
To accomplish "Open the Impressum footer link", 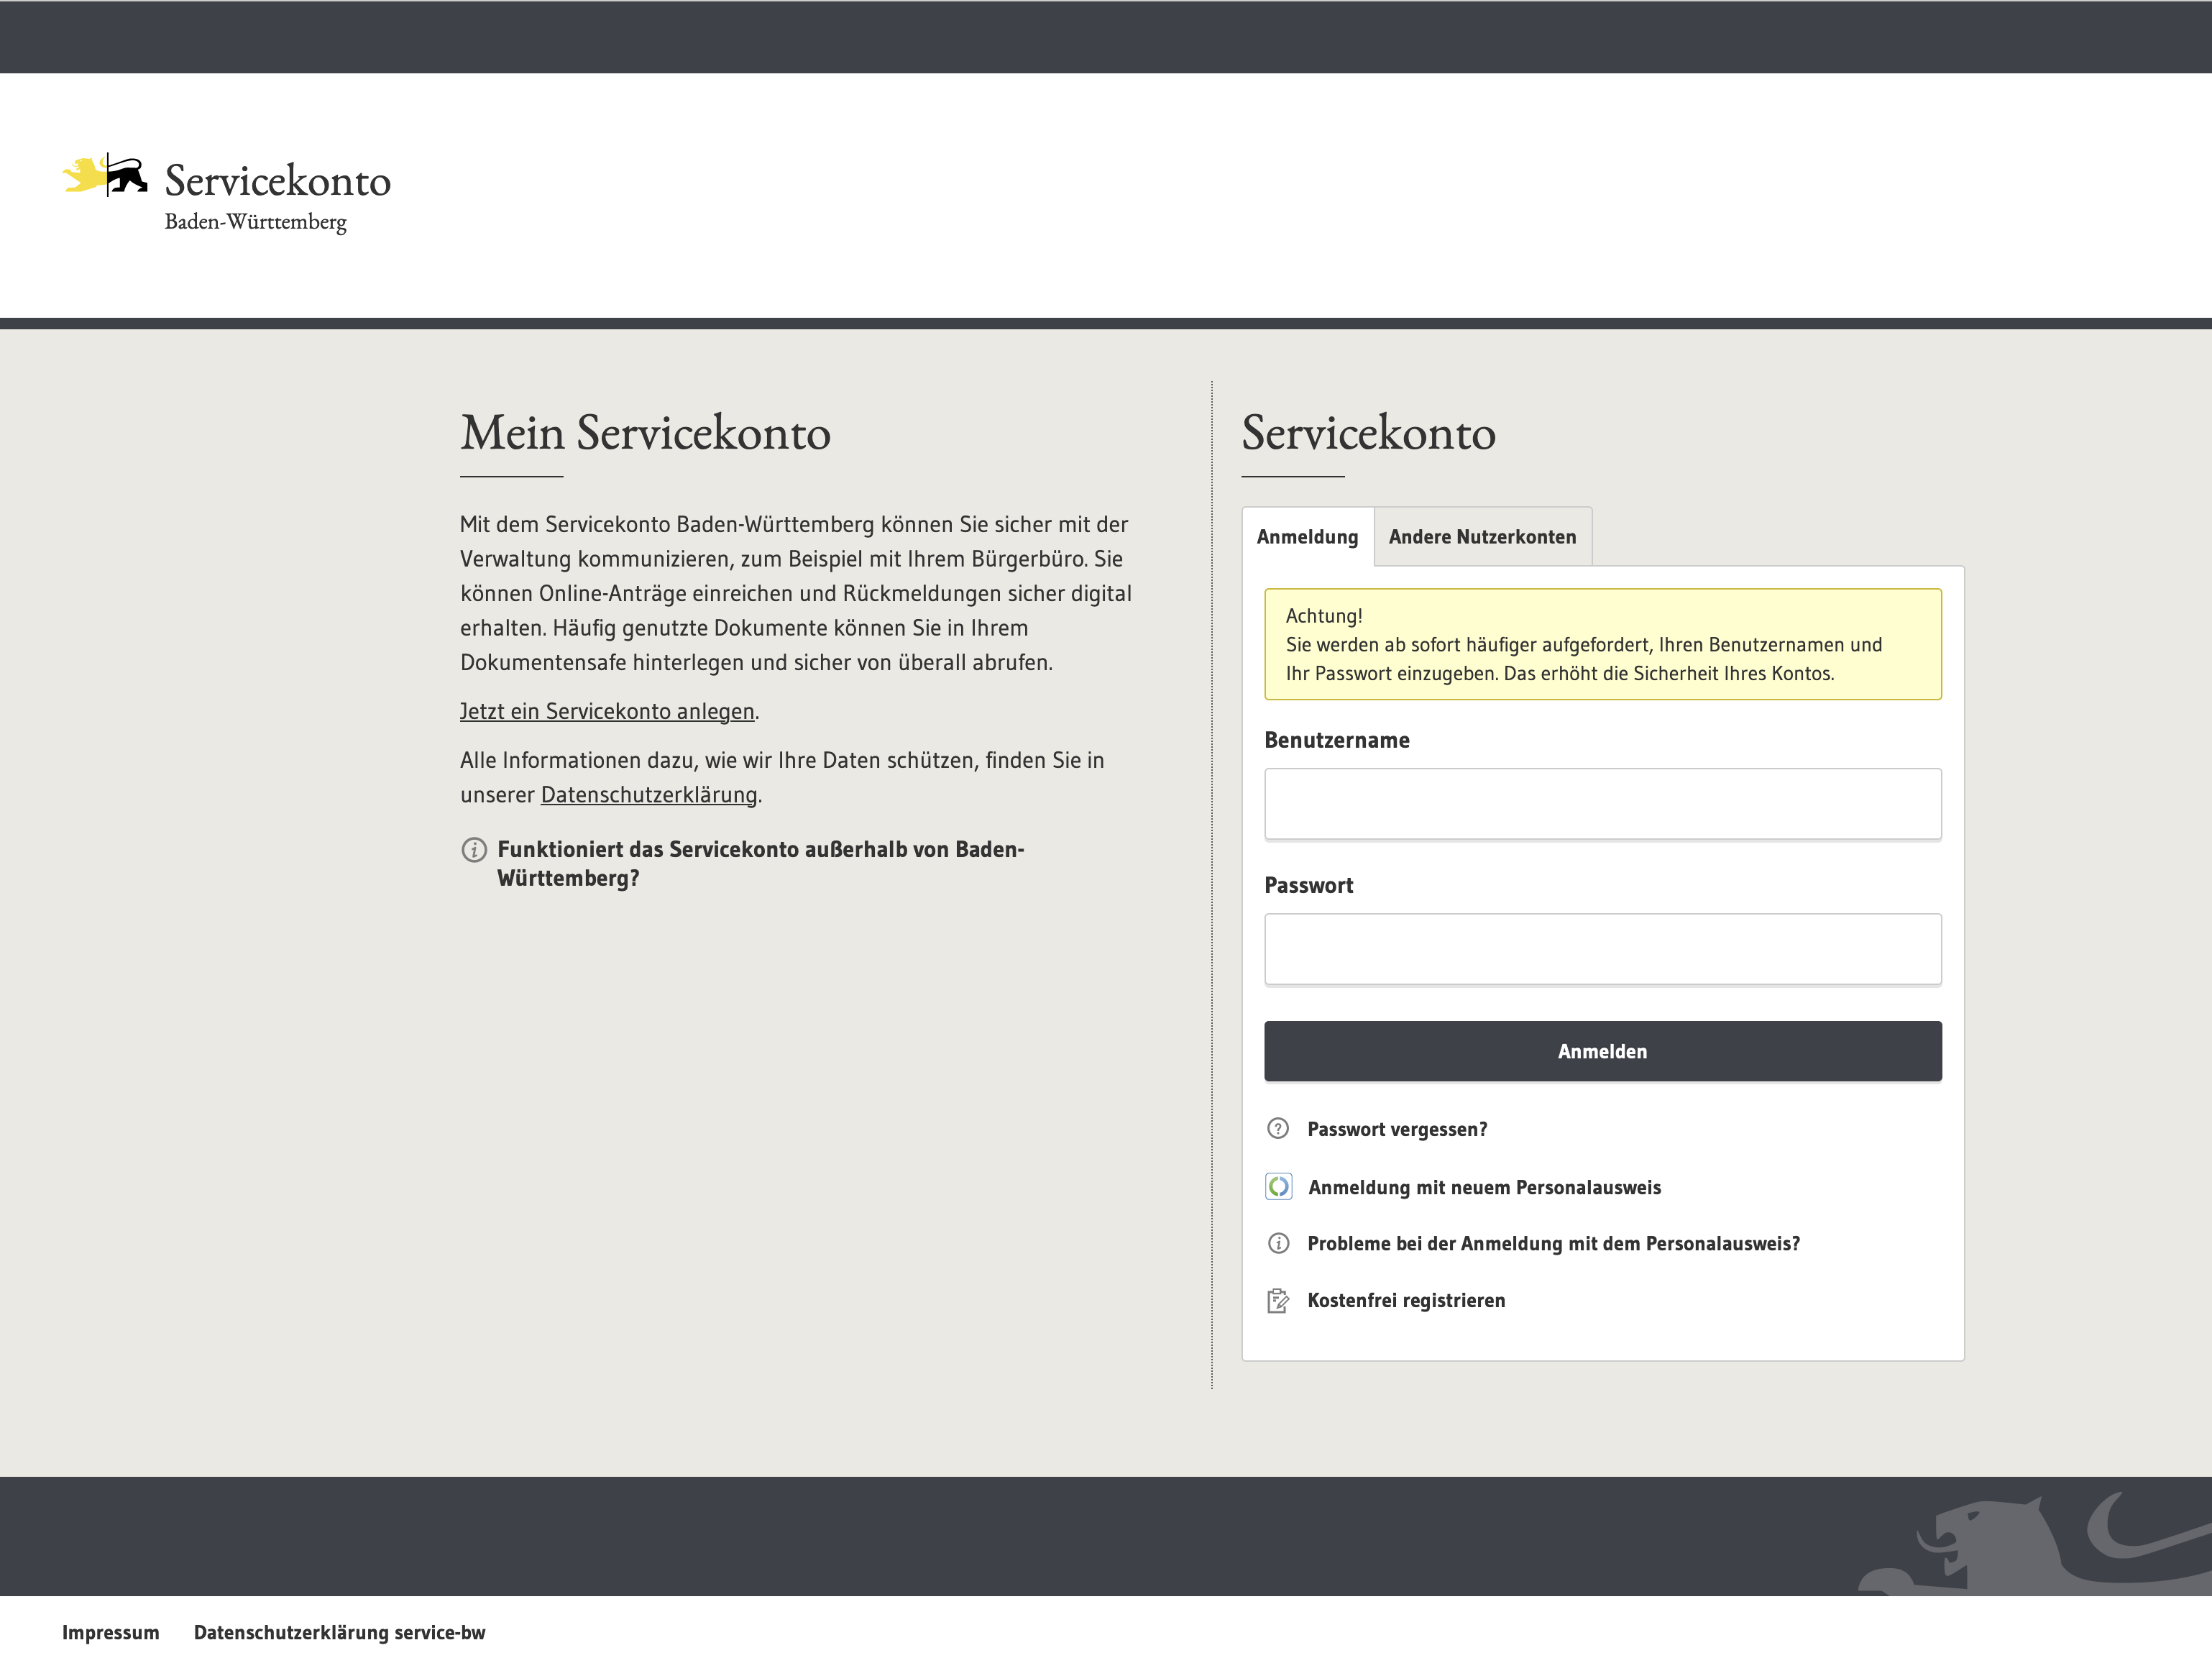I will point(111,1633).
